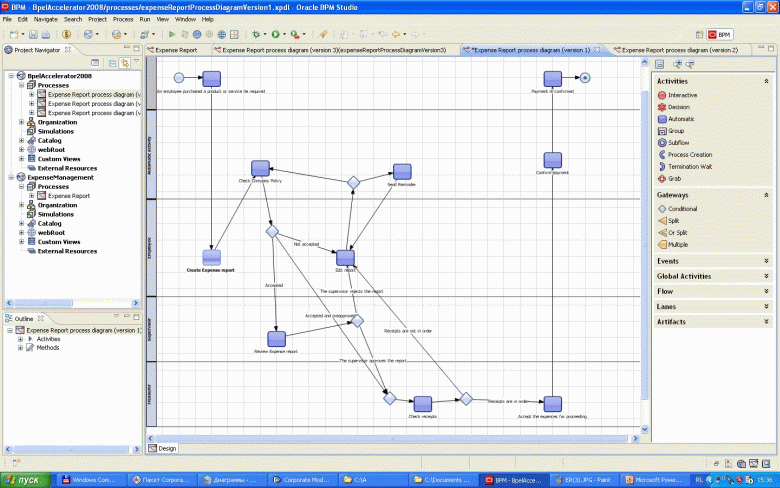780x488 pixels.
Task: Click the green circle Run-as toolbar icon
Action: 275,34
